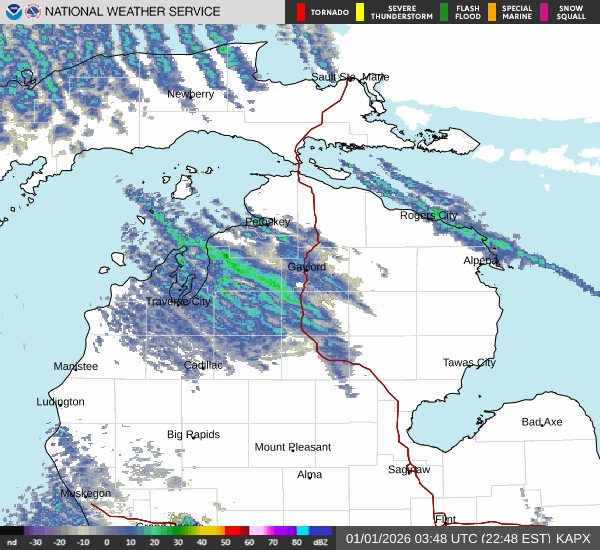Click the Bad Axe city label
Screen dimensions: 600x550
coord(542,422)
